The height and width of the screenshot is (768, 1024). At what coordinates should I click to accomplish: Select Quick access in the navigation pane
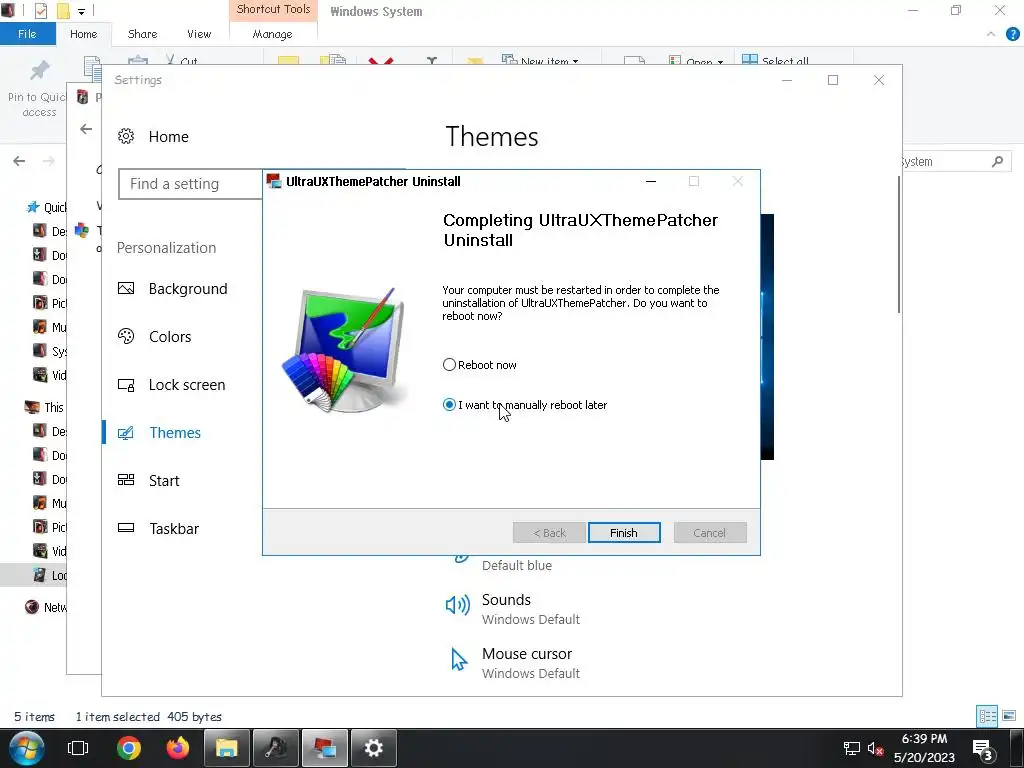click(x=45, y=207)
